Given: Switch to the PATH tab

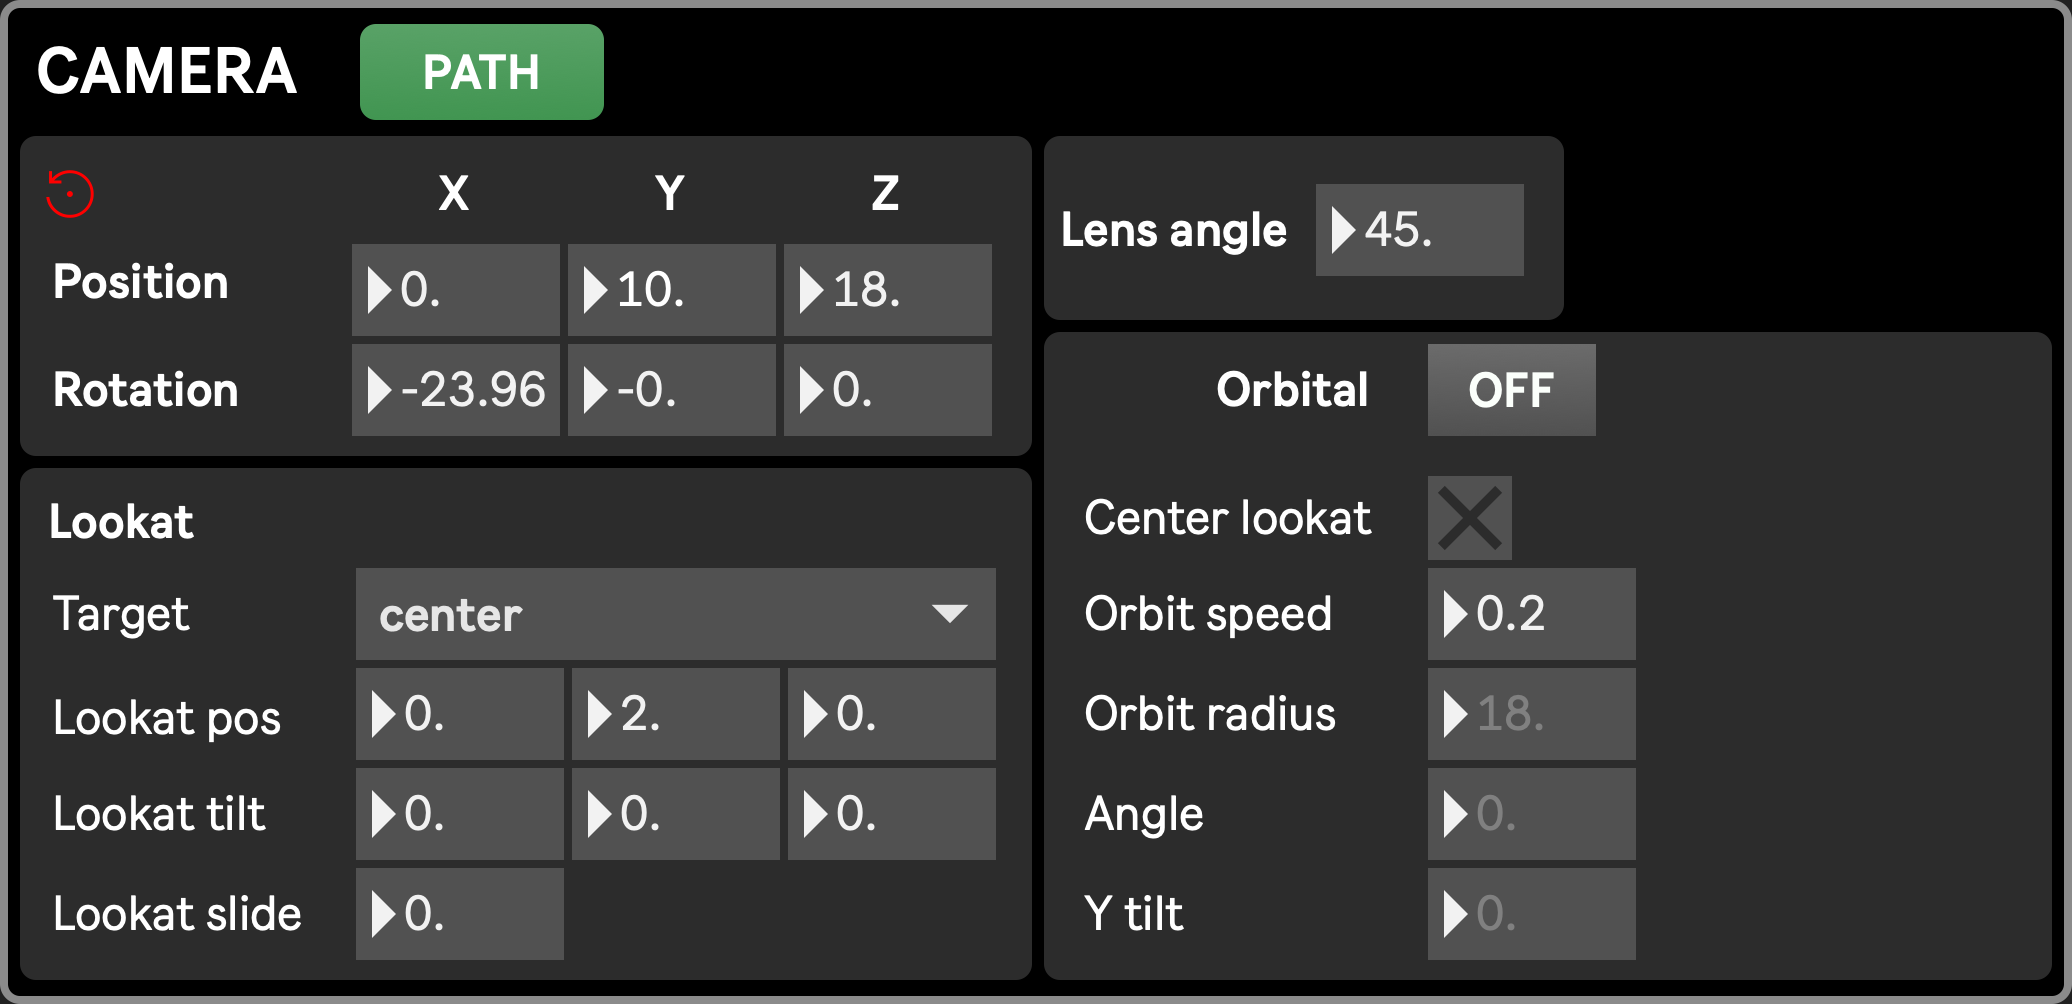Looking at the screenshot, I should point(481,72).
